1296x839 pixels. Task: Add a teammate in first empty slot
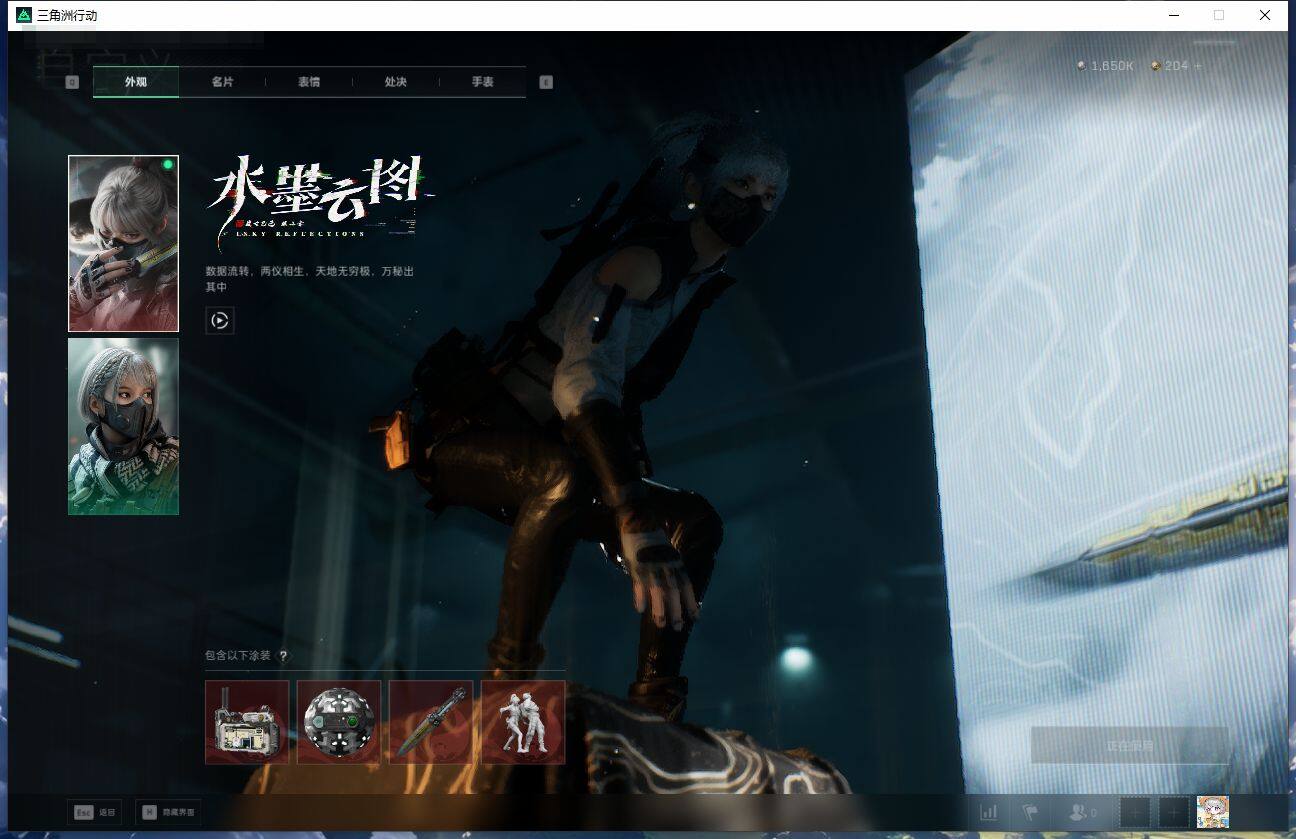click(x=1135, y=813)
